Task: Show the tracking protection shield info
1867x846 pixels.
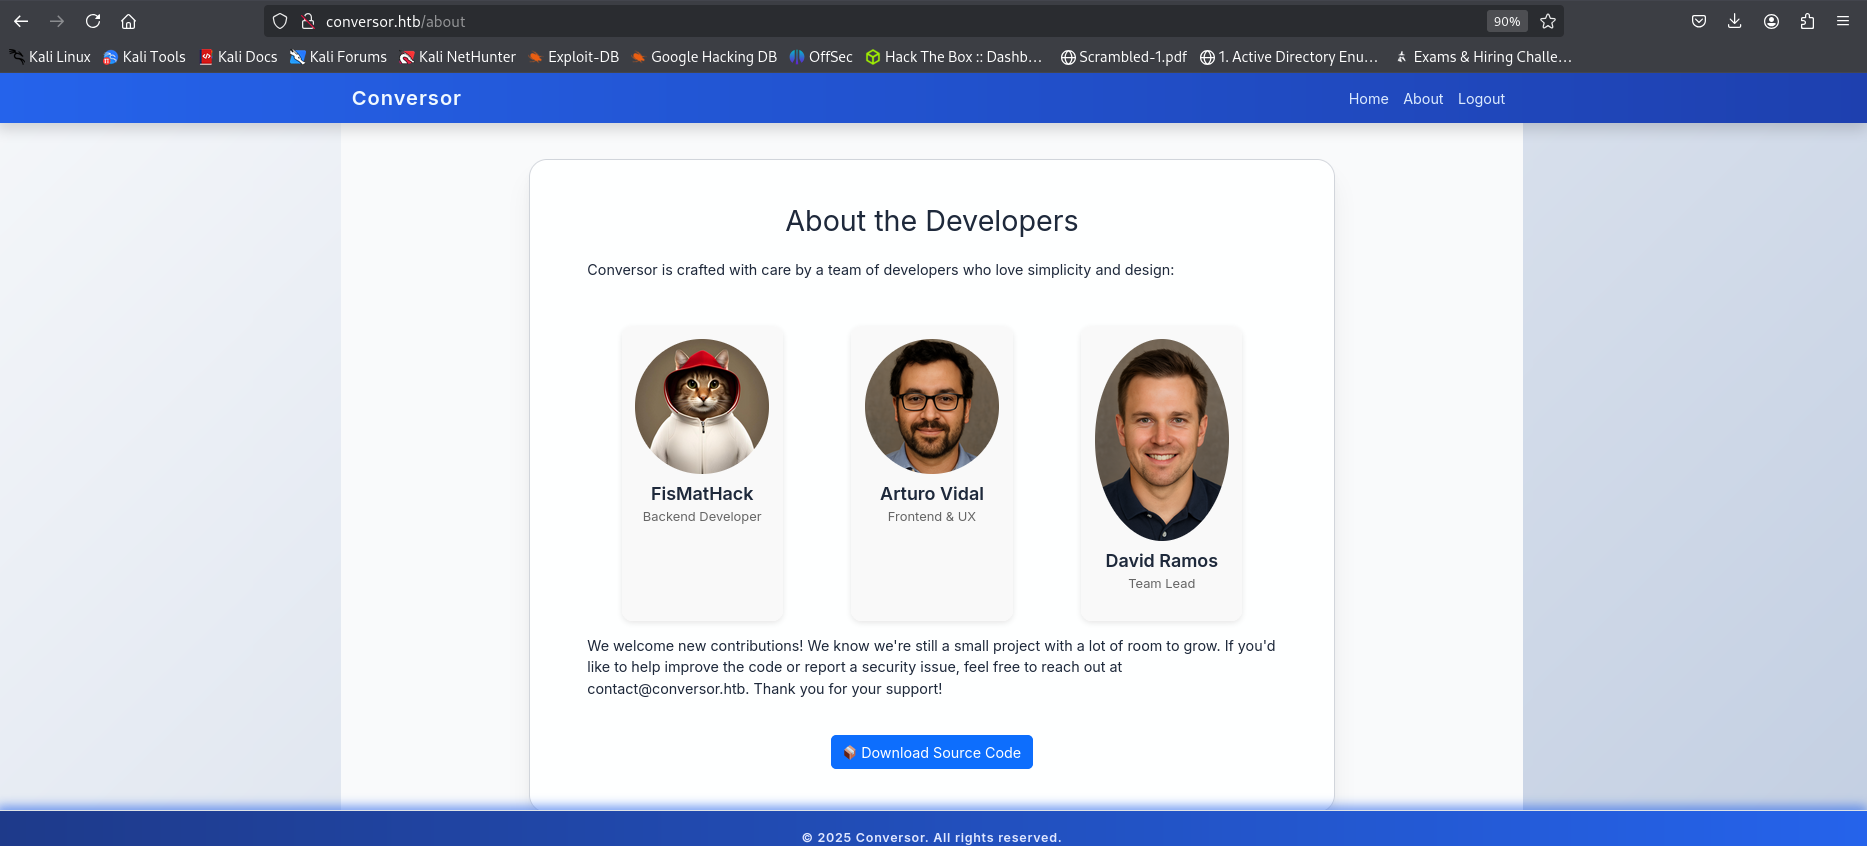Action: pos(280,21)
